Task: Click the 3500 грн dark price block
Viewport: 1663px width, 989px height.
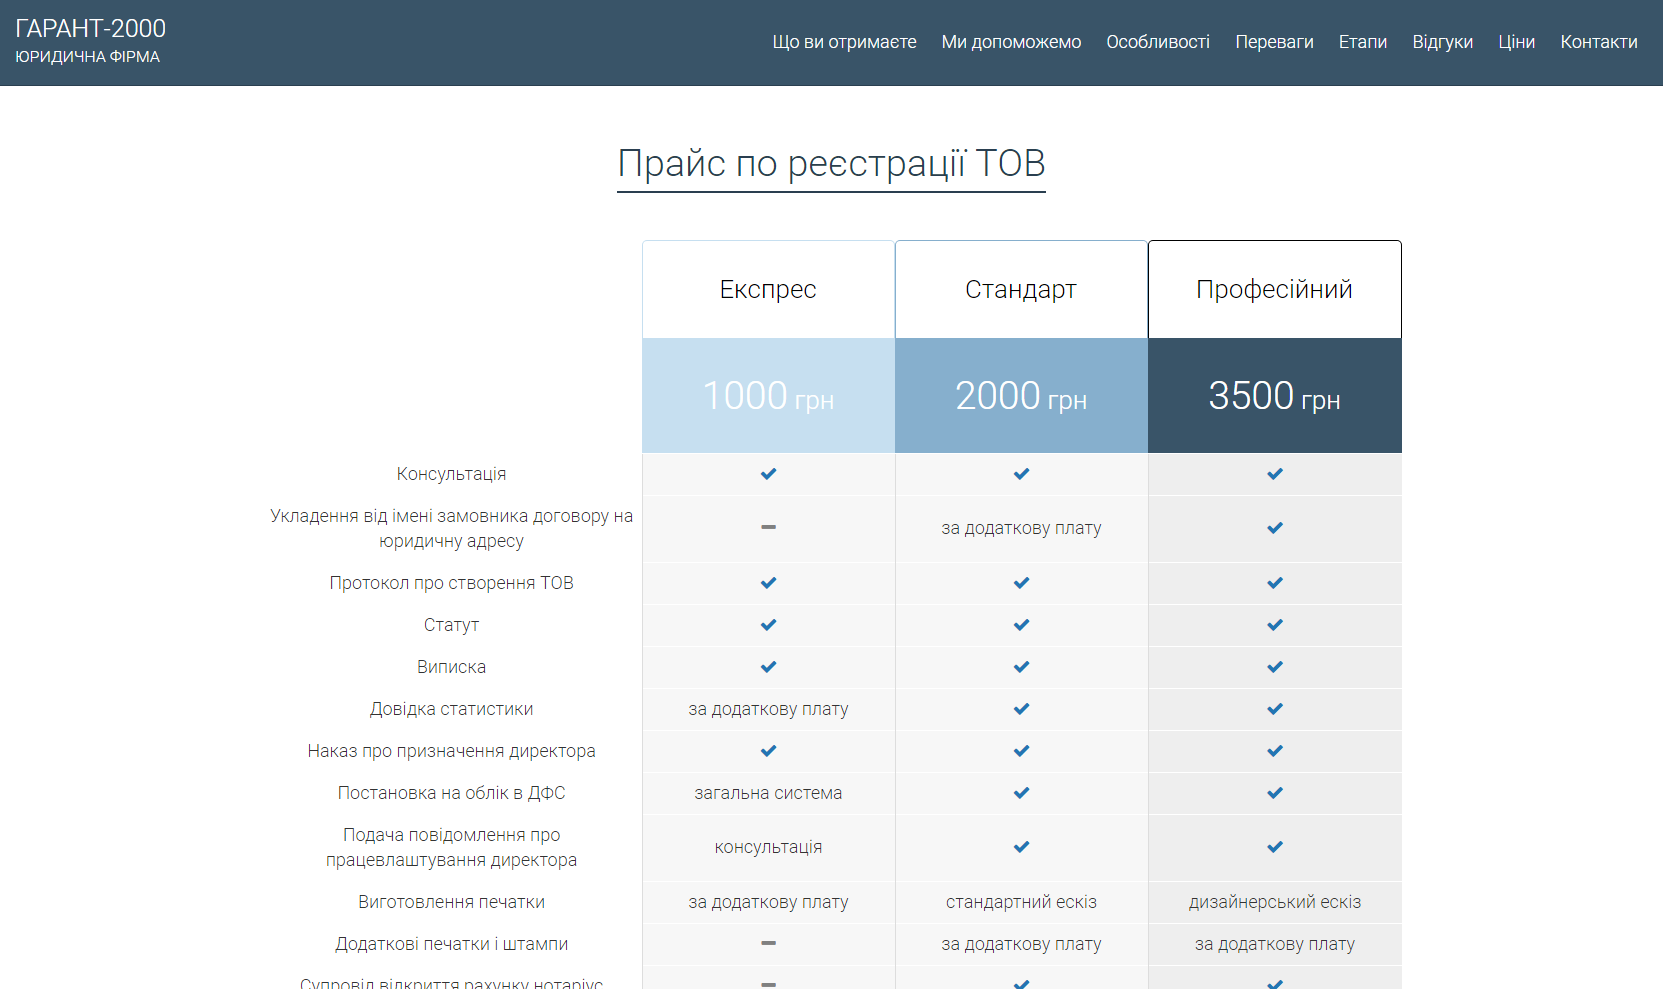Action: pyautogui.click(x=1274, y=396)
